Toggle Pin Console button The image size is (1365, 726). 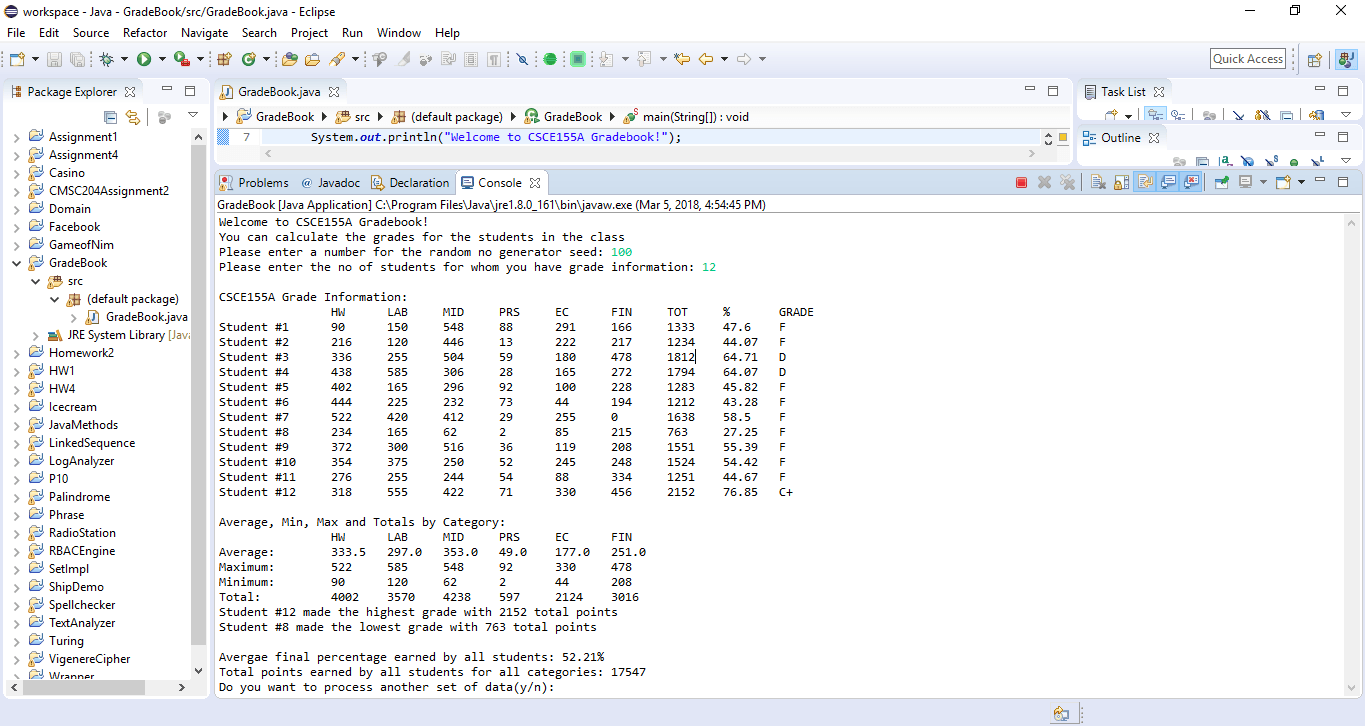1221,182
